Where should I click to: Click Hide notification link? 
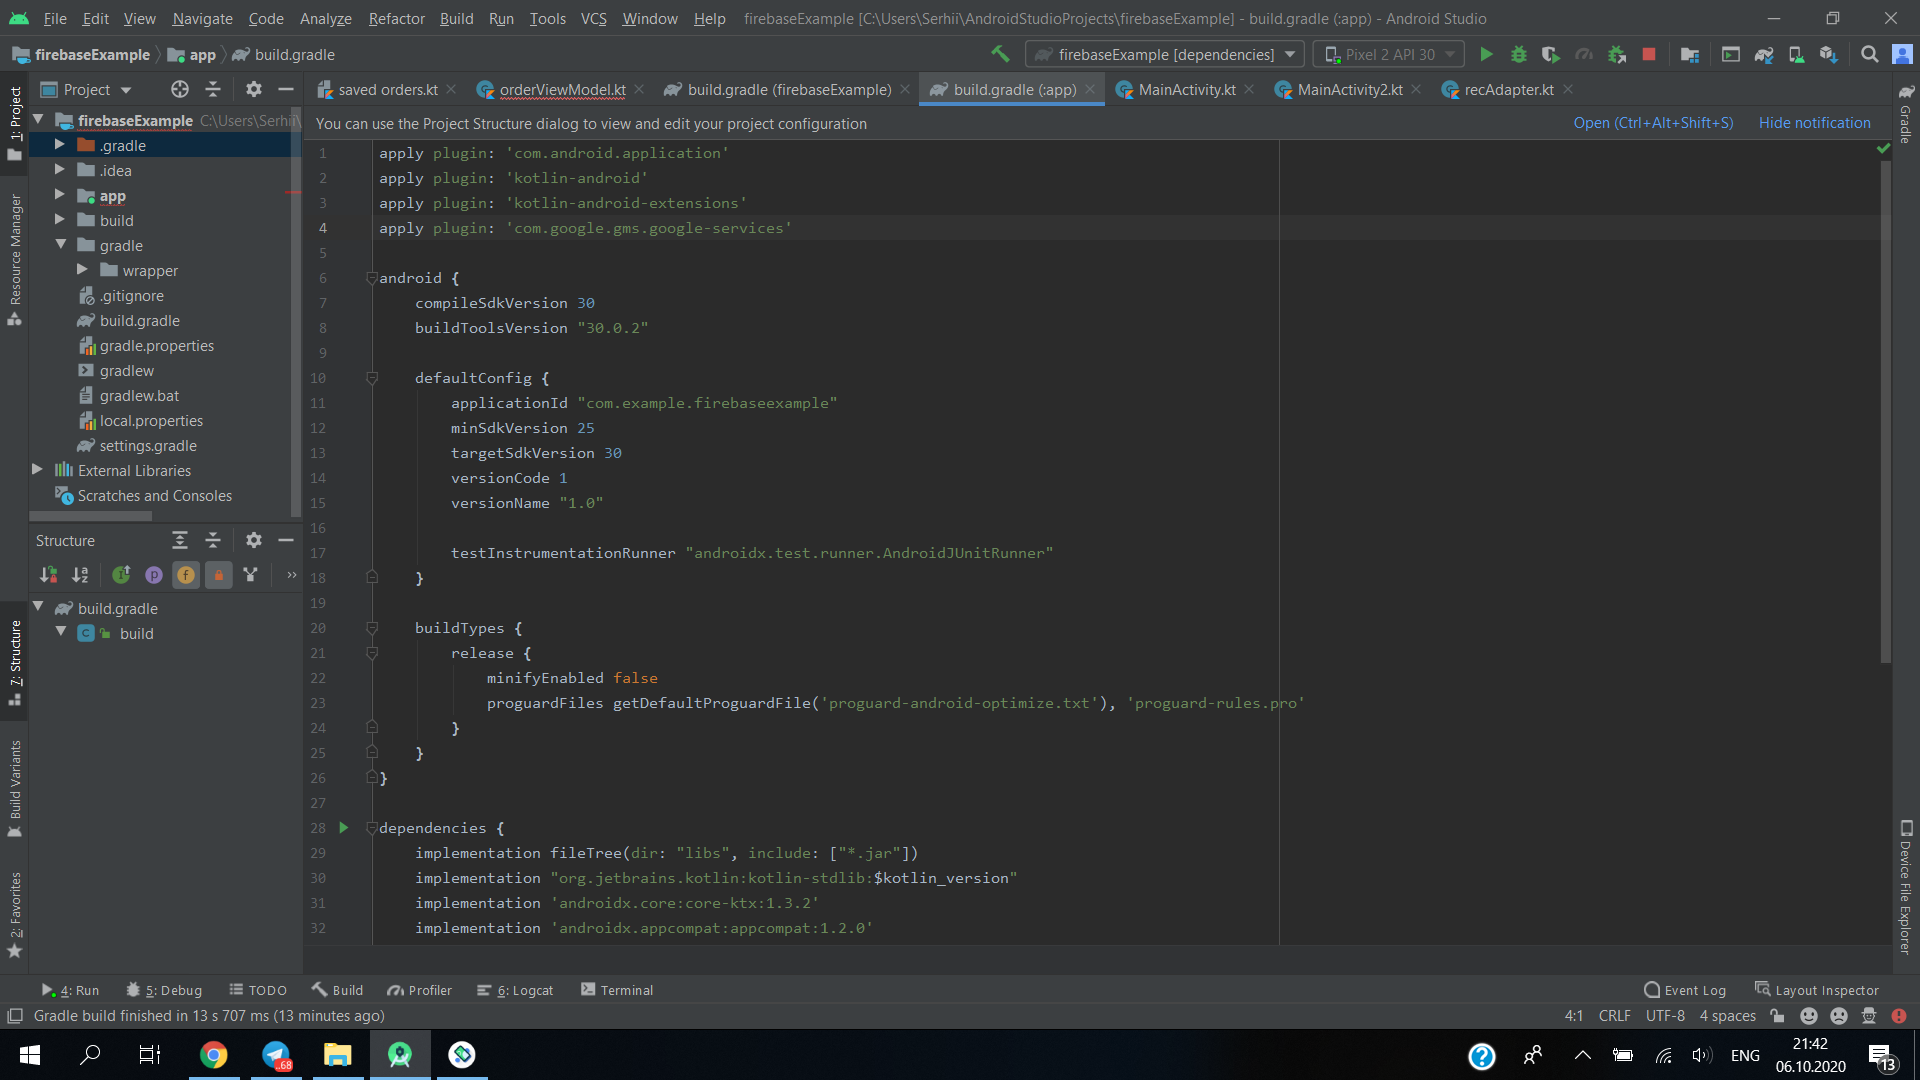1814,123
